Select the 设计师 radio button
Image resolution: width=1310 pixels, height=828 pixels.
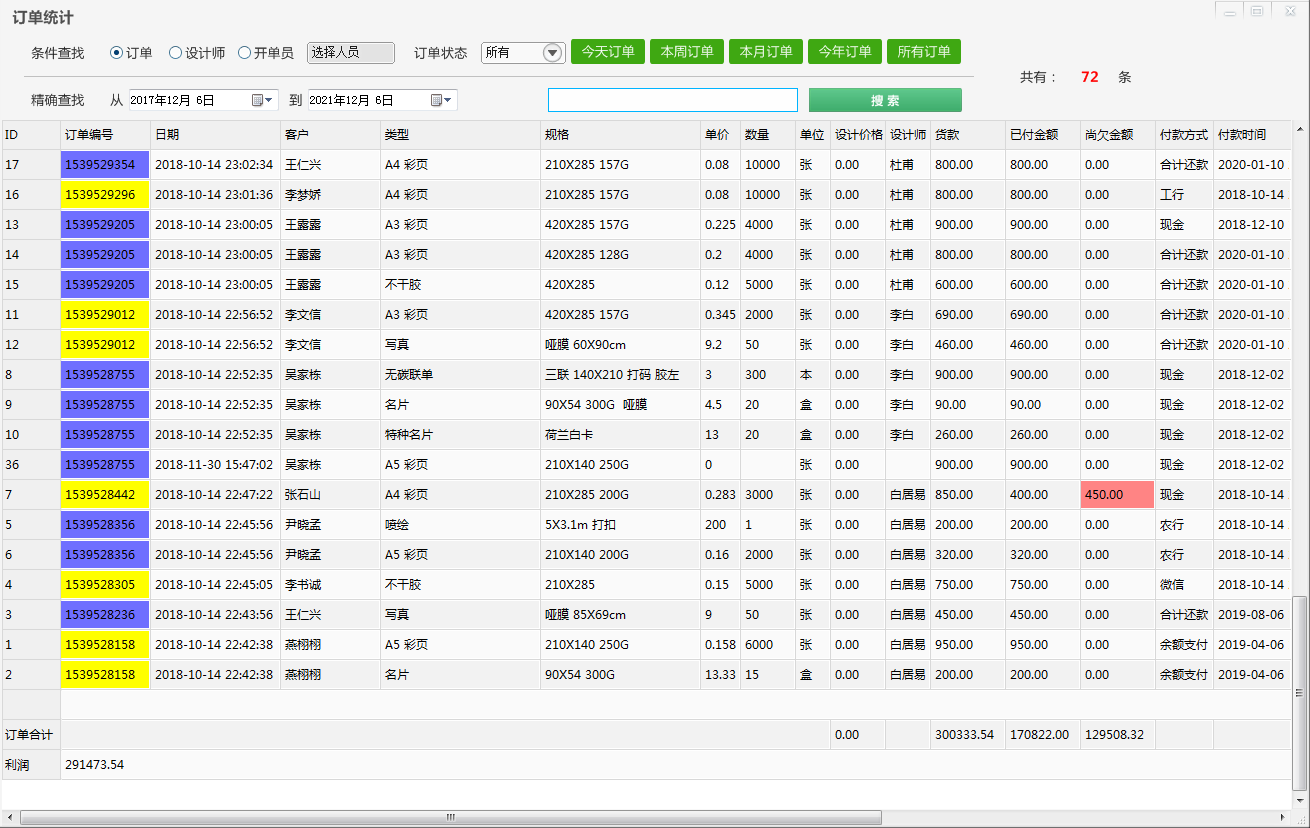(175, 53)
